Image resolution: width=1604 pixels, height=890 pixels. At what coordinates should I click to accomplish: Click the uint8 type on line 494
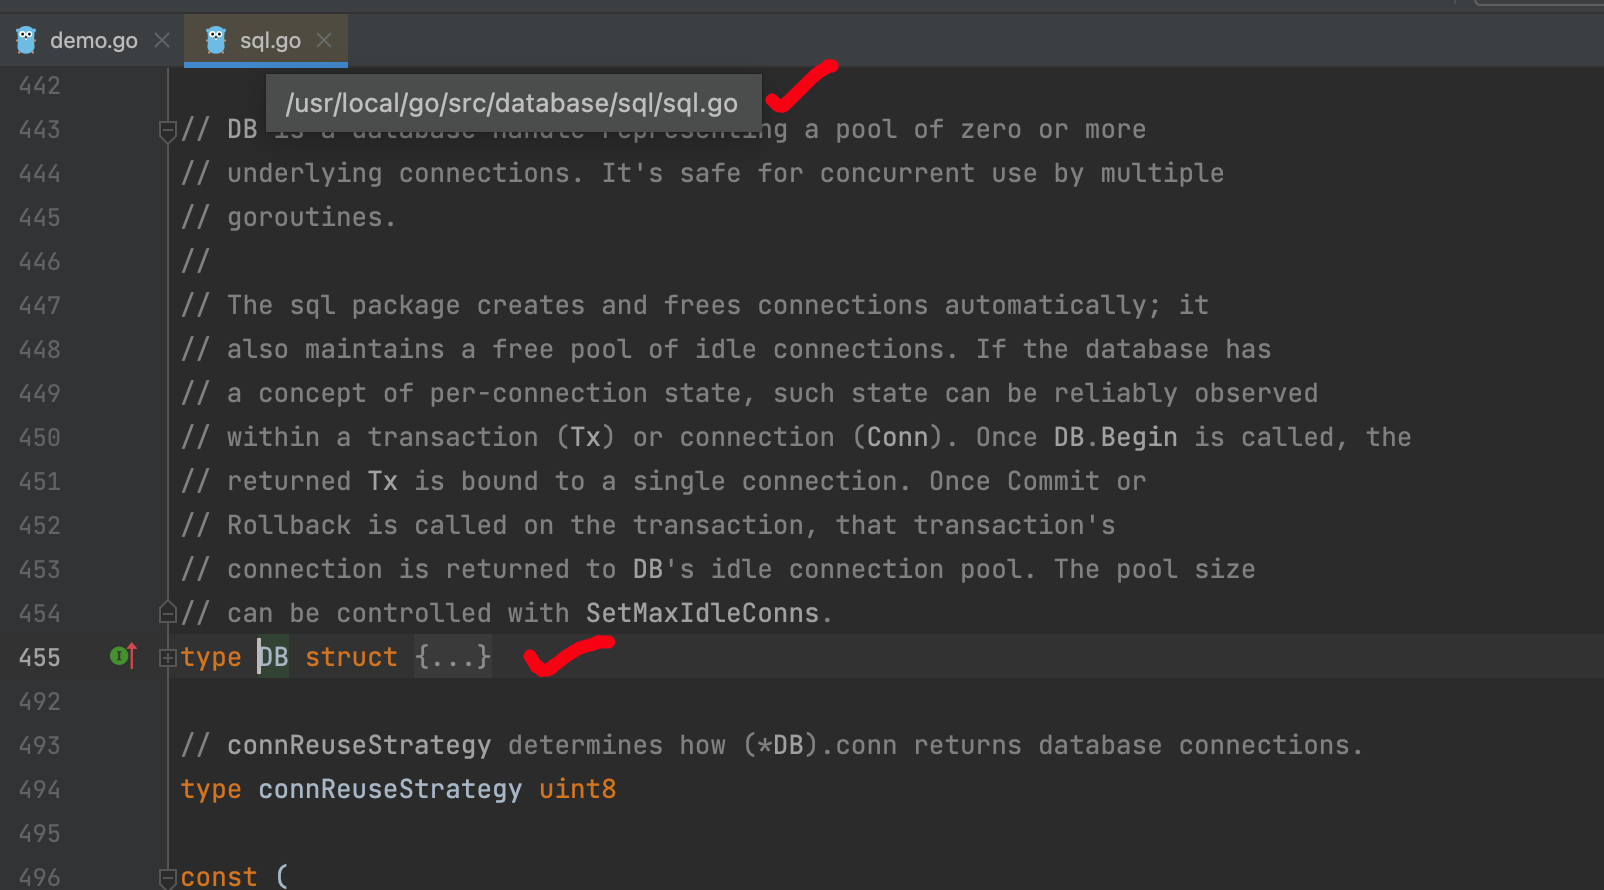pyautogui.click(x=577, y=789)
